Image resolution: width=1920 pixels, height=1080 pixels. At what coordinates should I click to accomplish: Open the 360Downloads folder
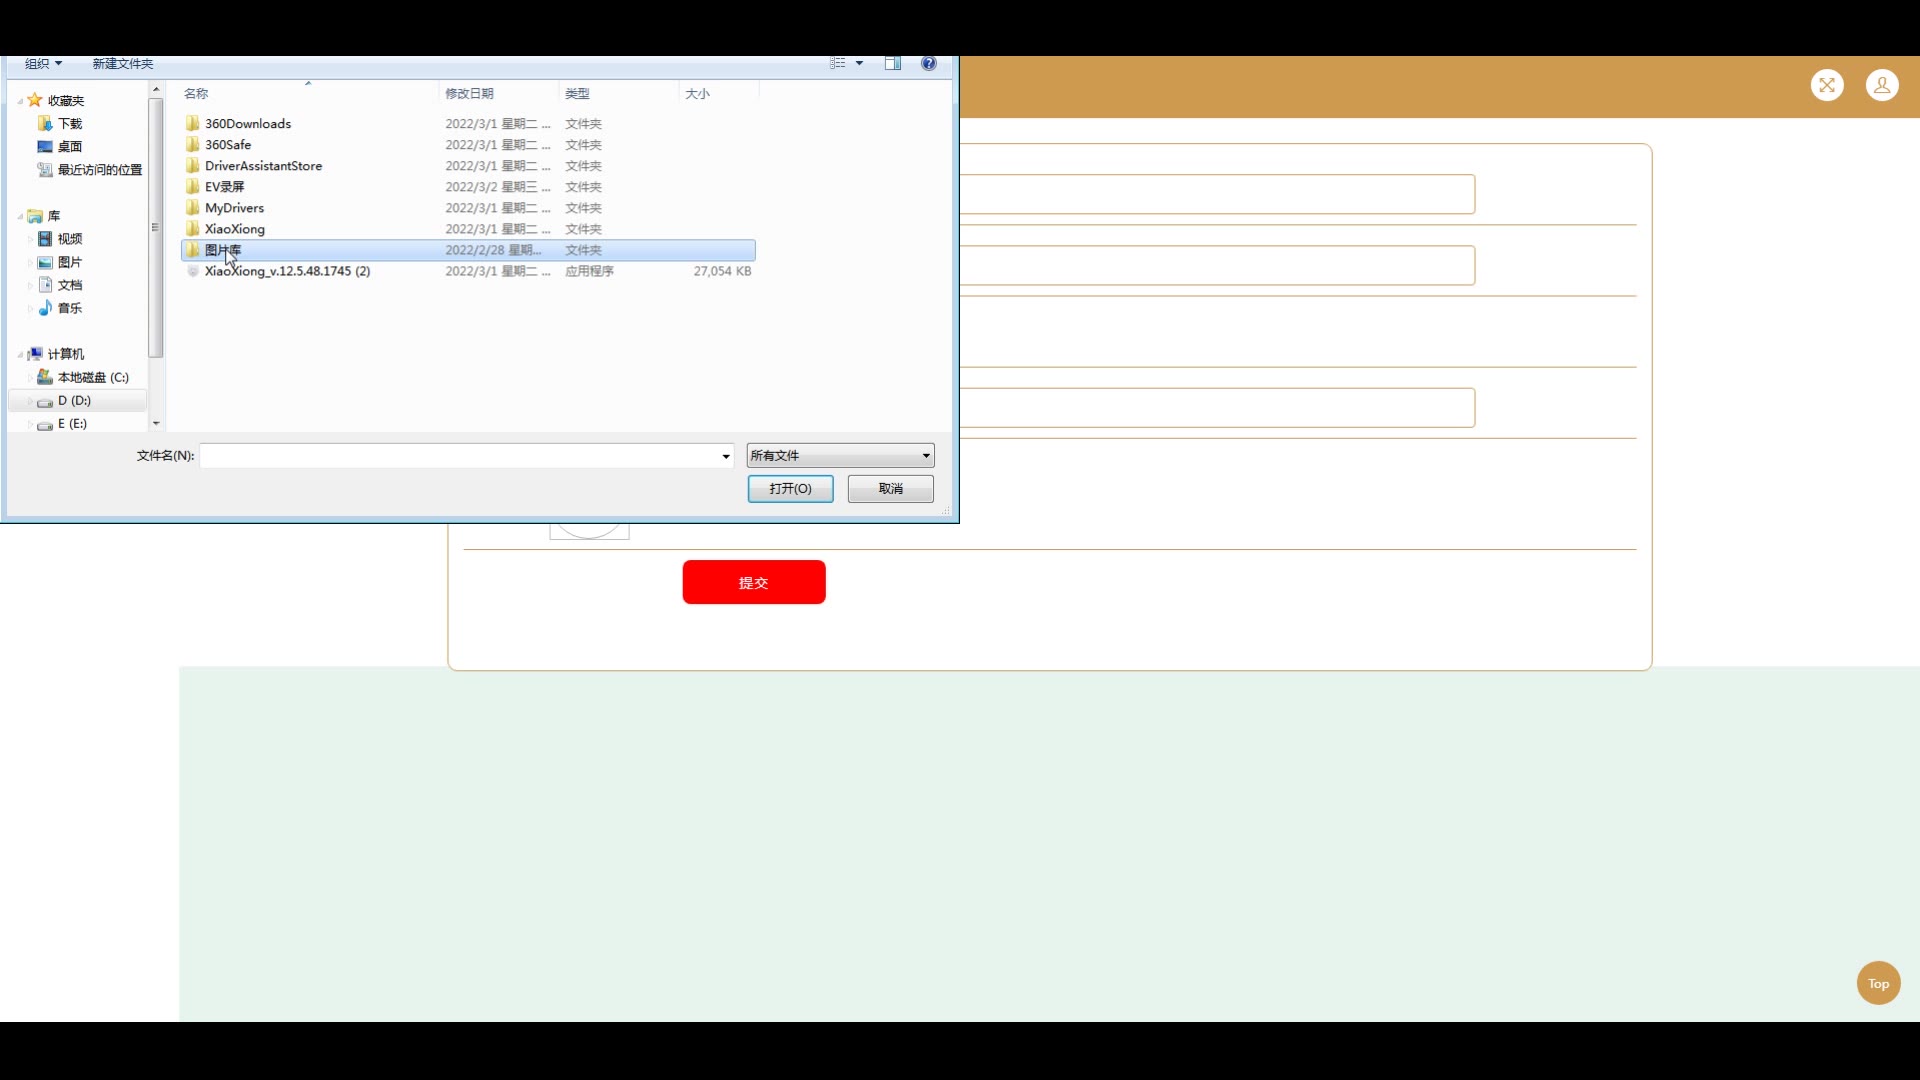[x=248, y=124]
